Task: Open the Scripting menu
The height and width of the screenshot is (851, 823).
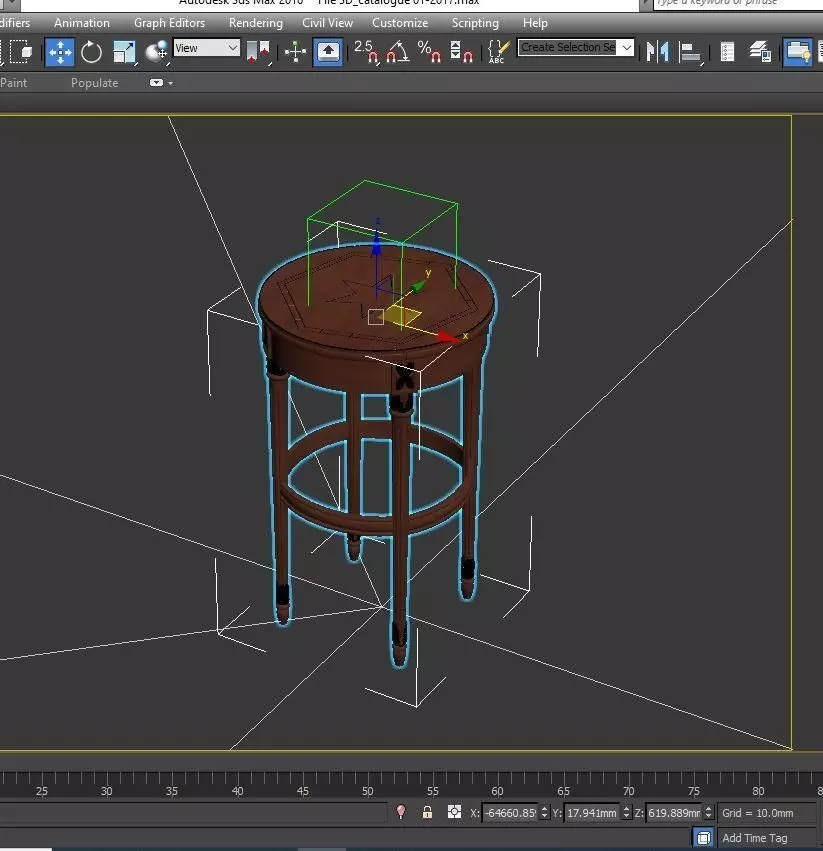Action: point(475,23)
